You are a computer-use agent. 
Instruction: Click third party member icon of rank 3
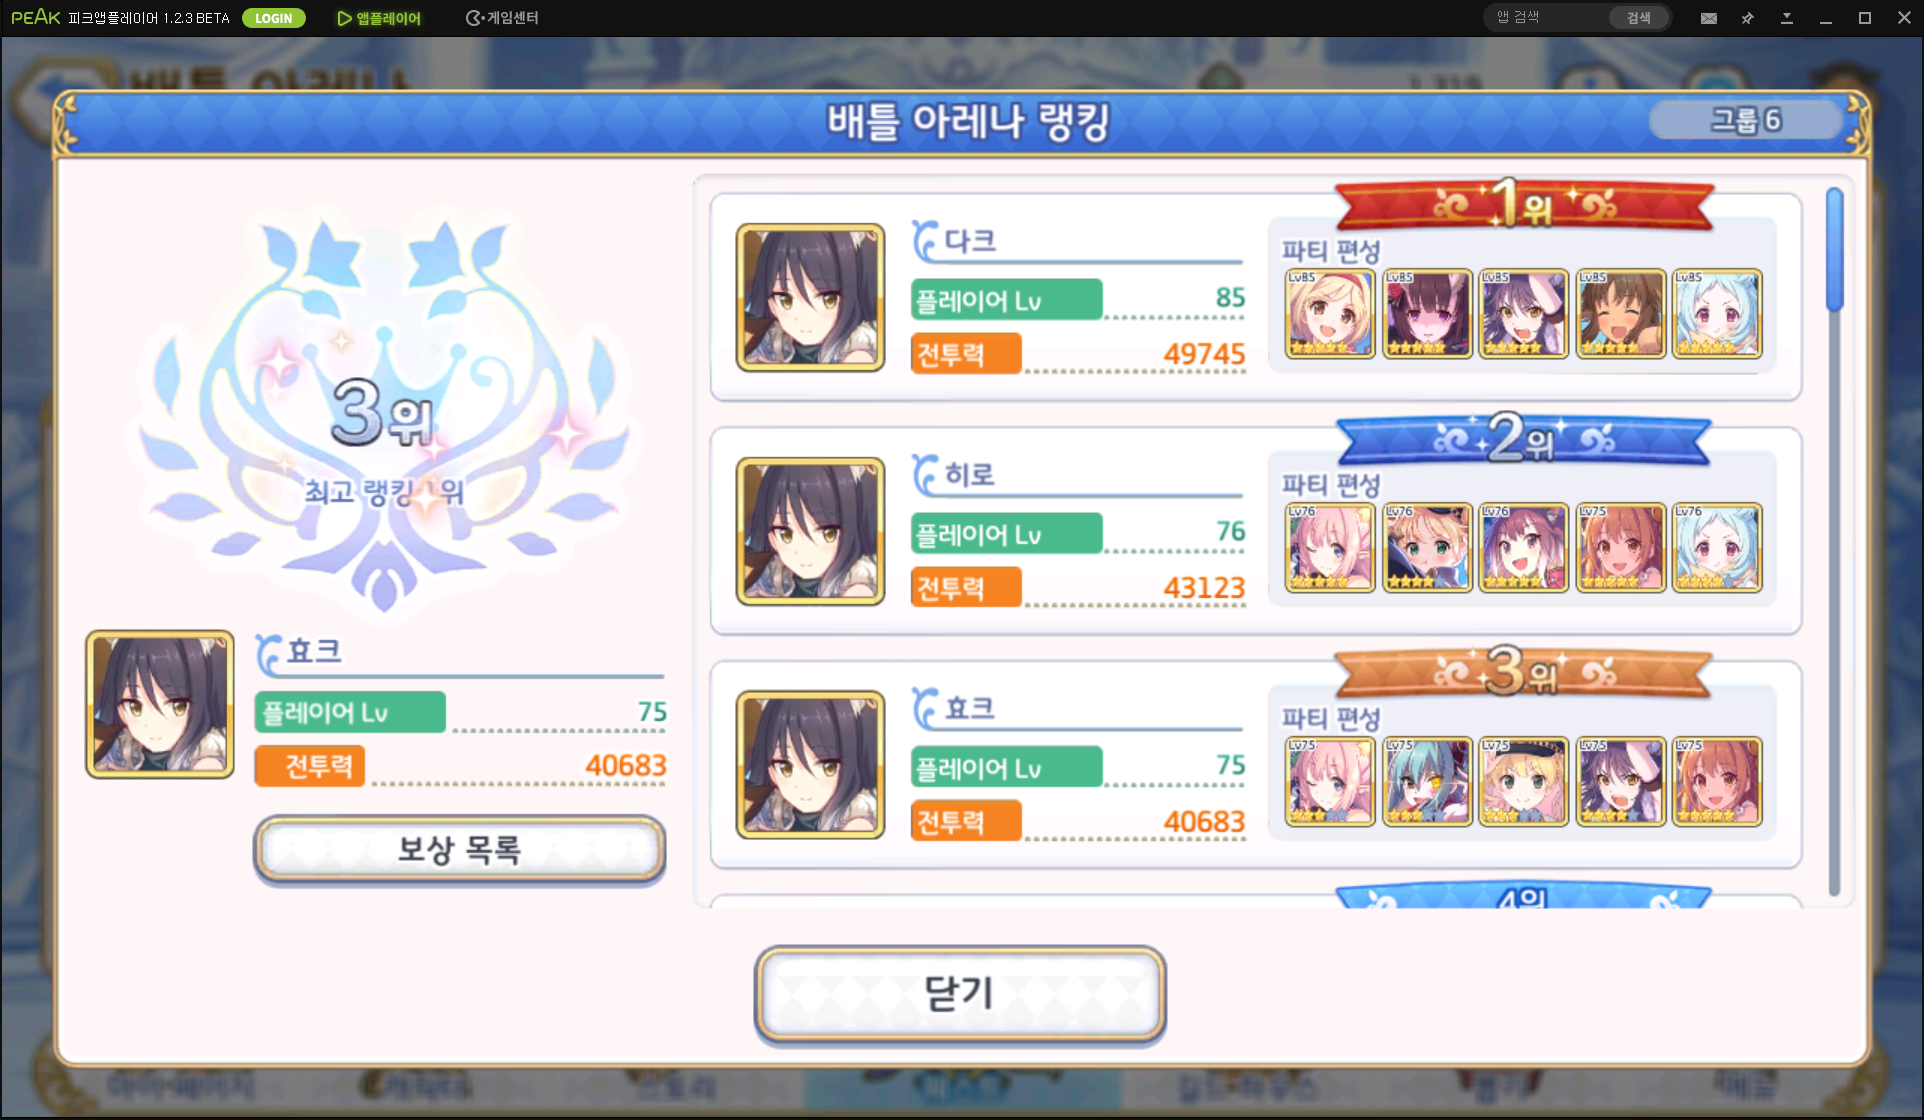1524,782
